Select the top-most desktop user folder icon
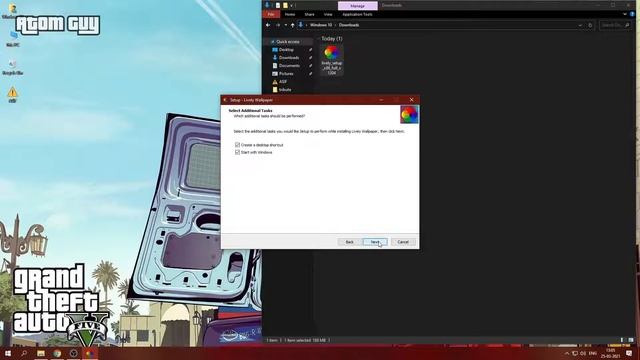This screenshot has height=360, width=640. click(12, 11)
